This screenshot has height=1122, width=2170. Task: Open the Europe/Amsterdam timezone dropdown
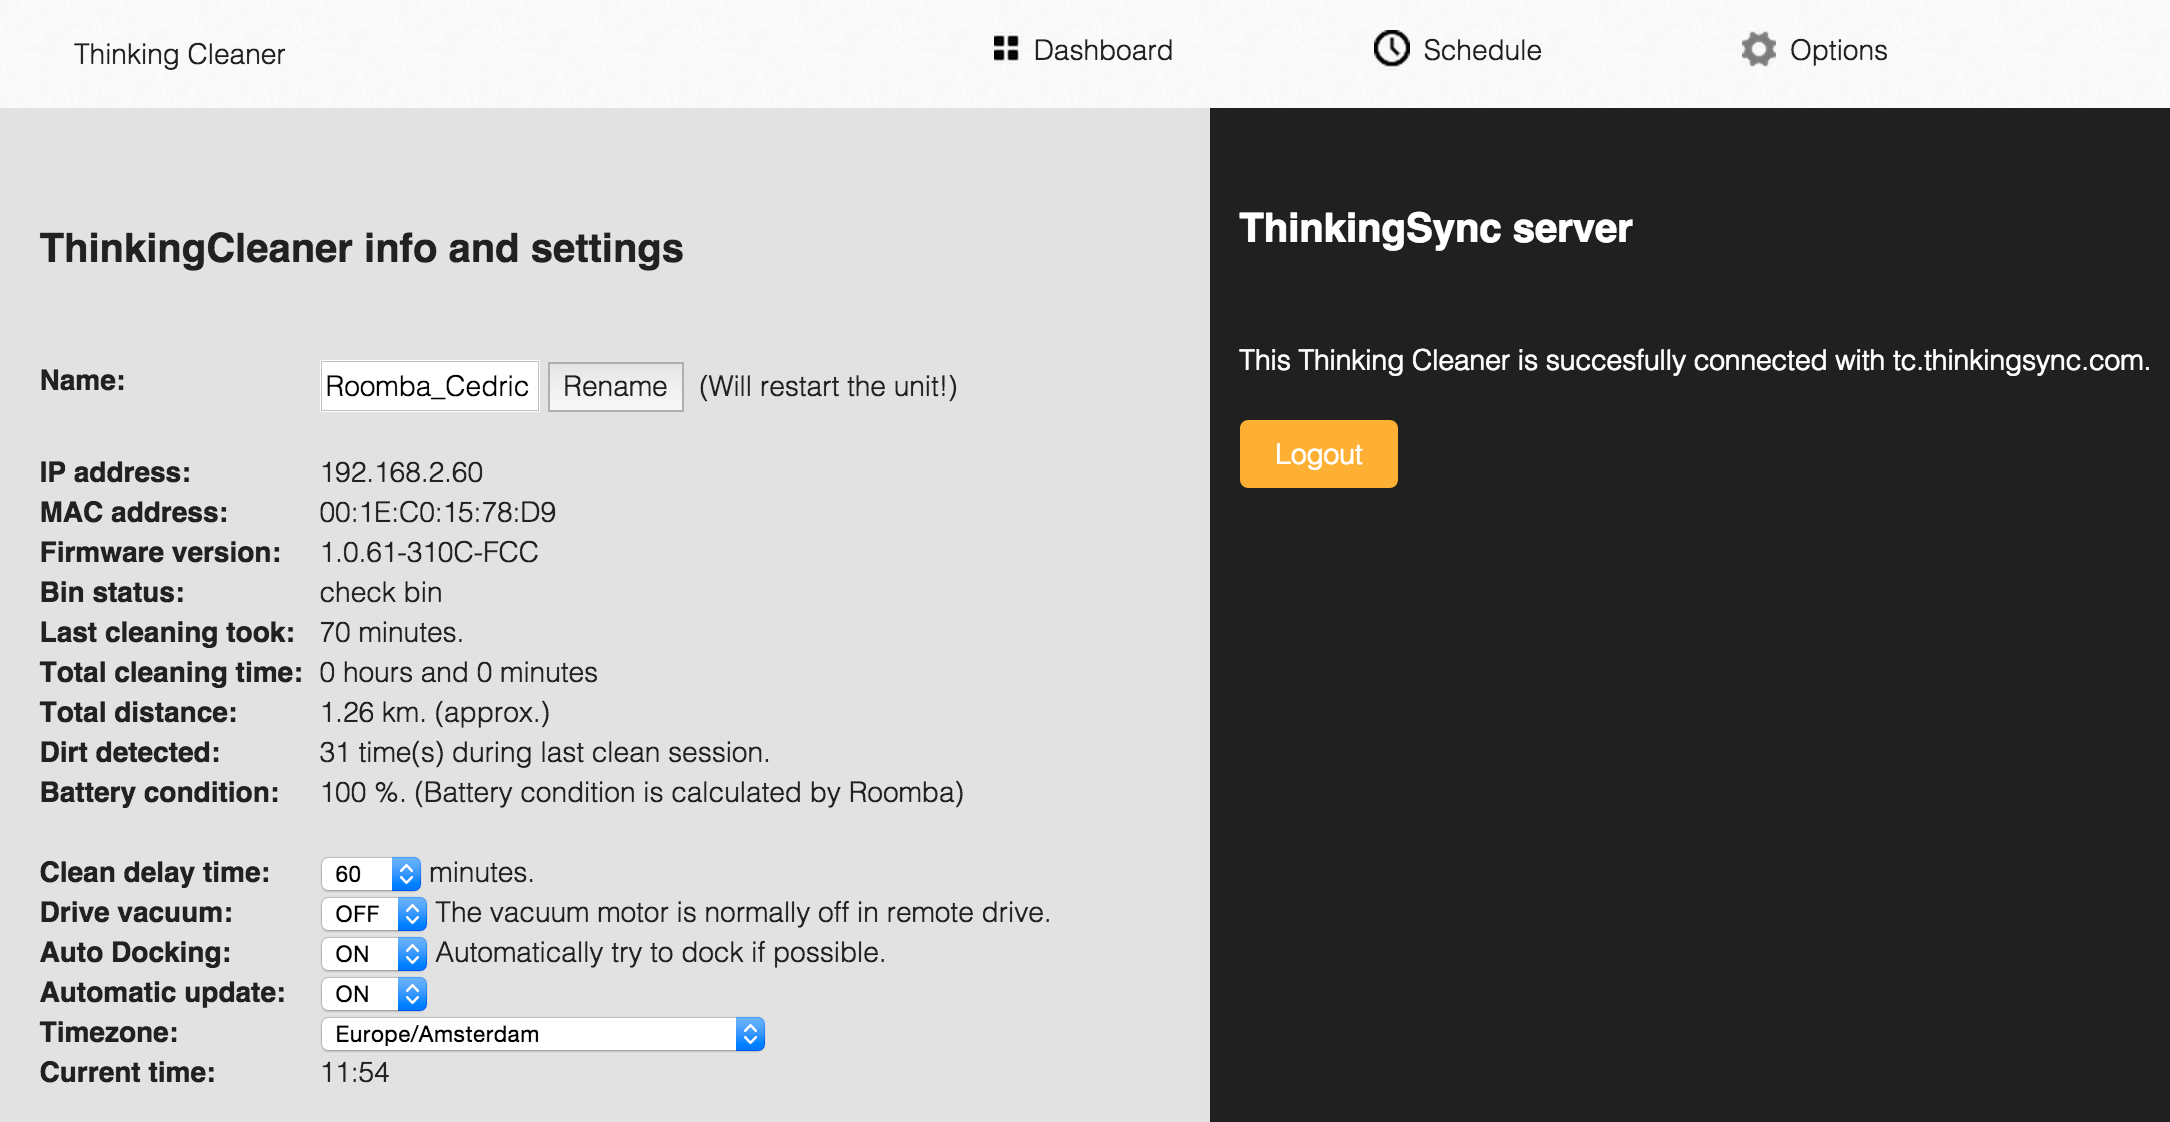pos(543,1034)
